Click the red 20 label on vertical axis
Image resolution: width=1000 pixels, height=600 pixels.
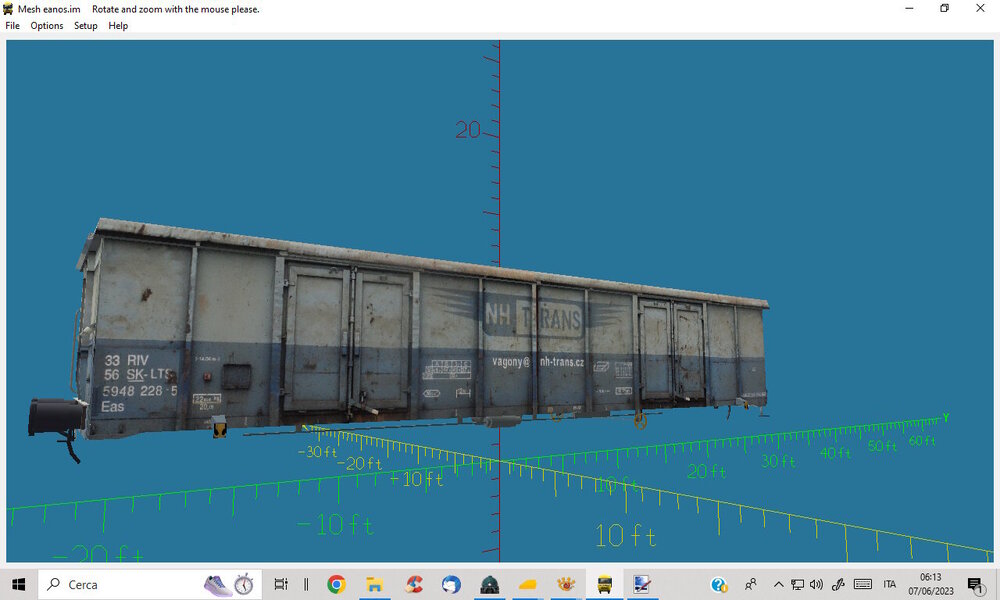(467, 130)
